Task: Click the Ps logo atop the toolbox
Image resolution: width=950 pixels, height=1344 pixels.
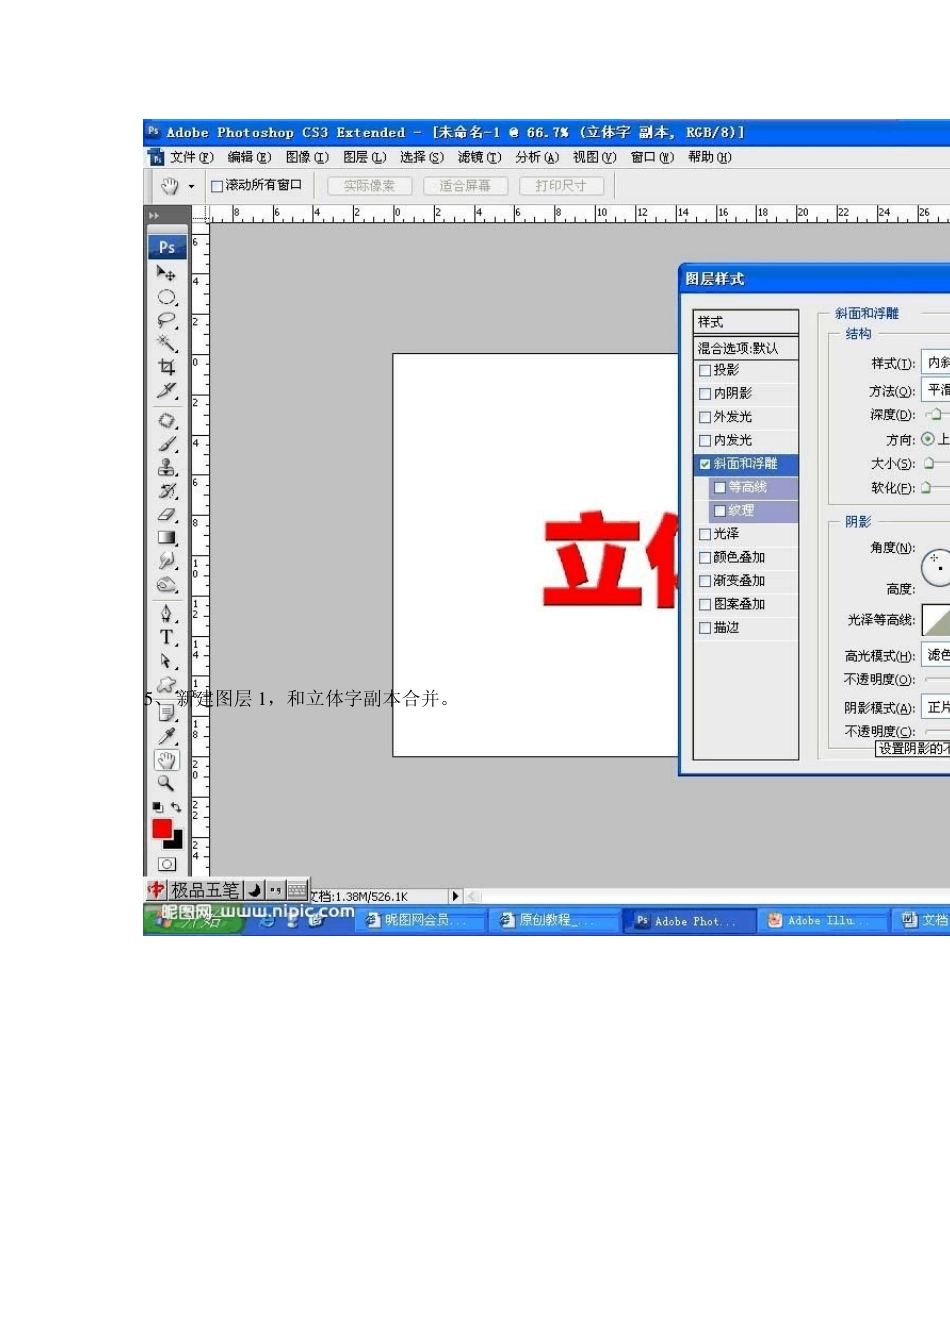Action: pyautogui.click(x=166, y=247)
